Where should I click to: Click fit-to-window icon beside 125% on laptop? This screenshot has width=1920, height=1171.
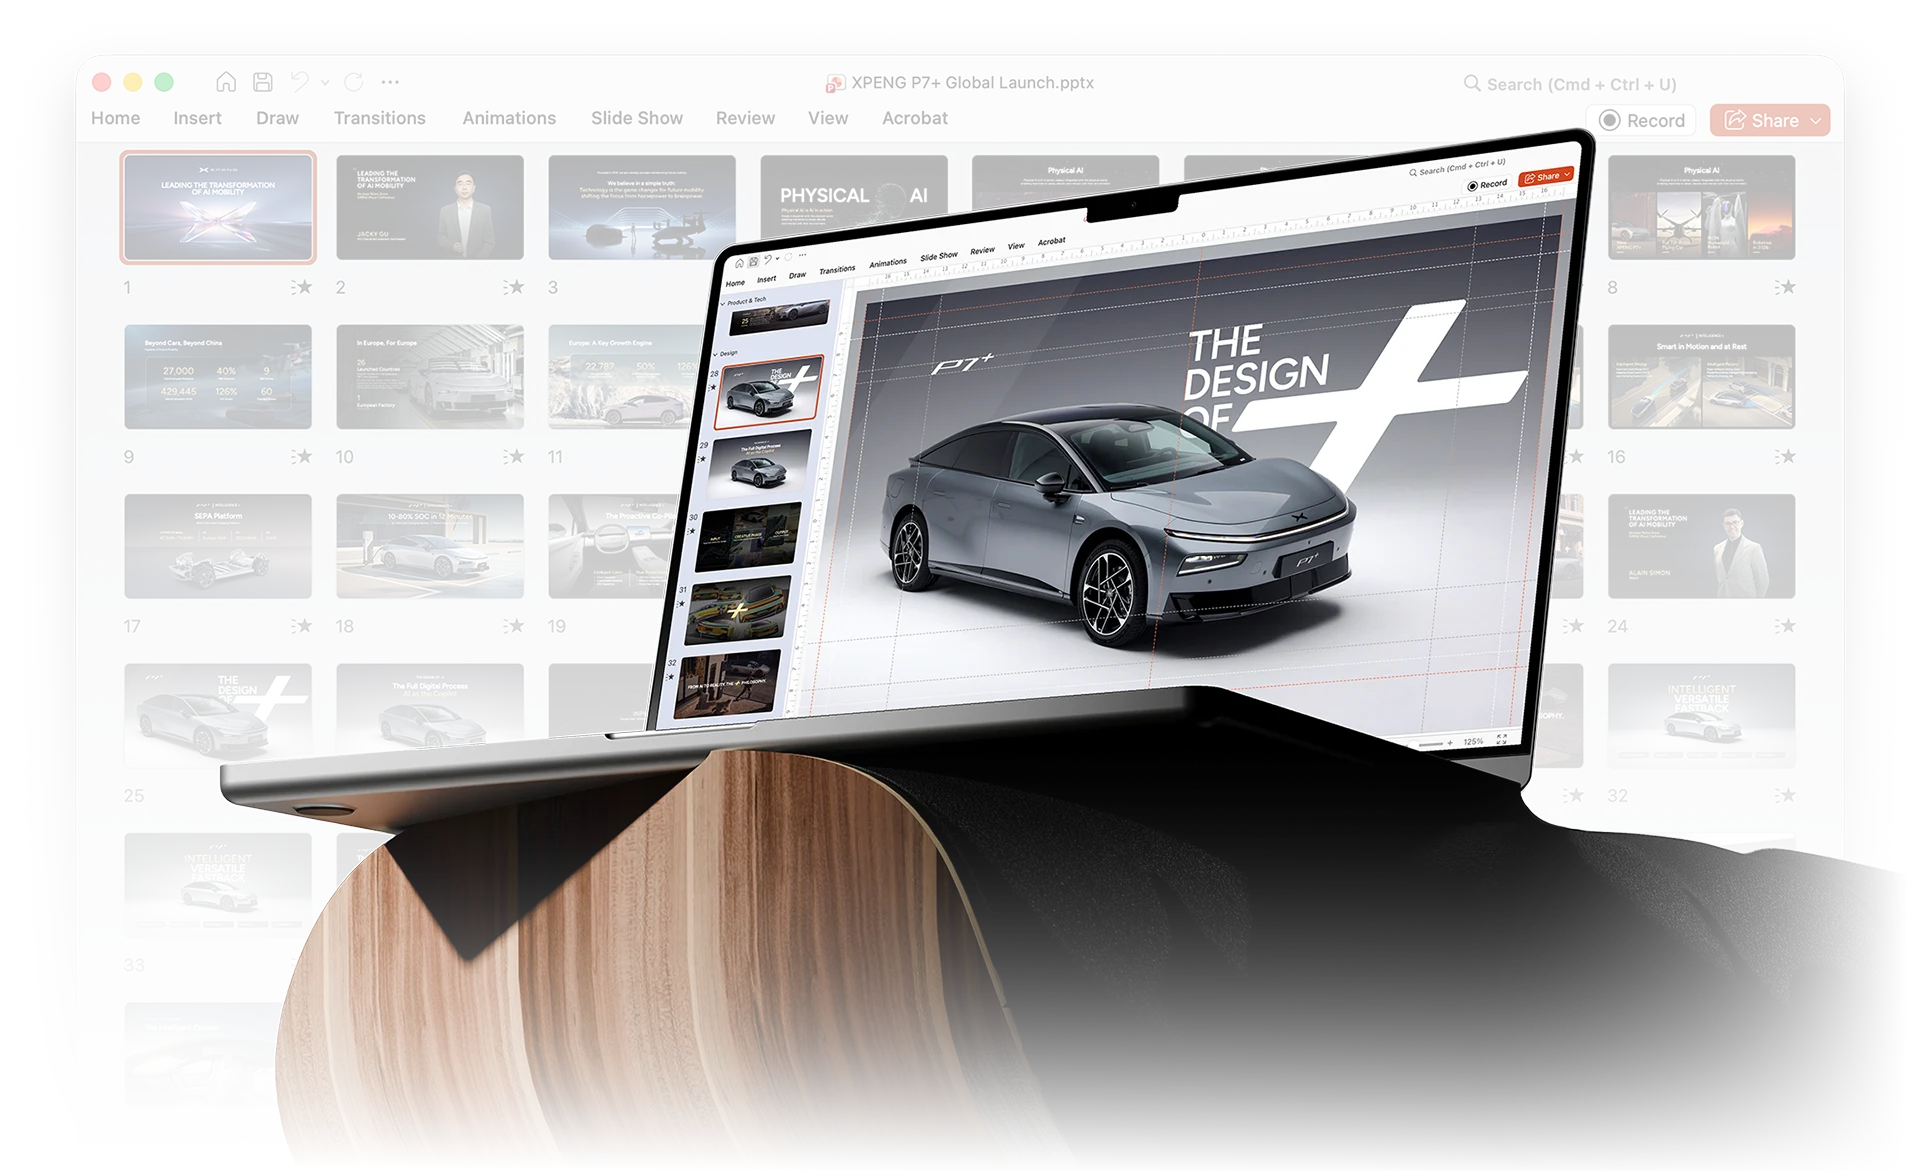(x=1501, y=739)
